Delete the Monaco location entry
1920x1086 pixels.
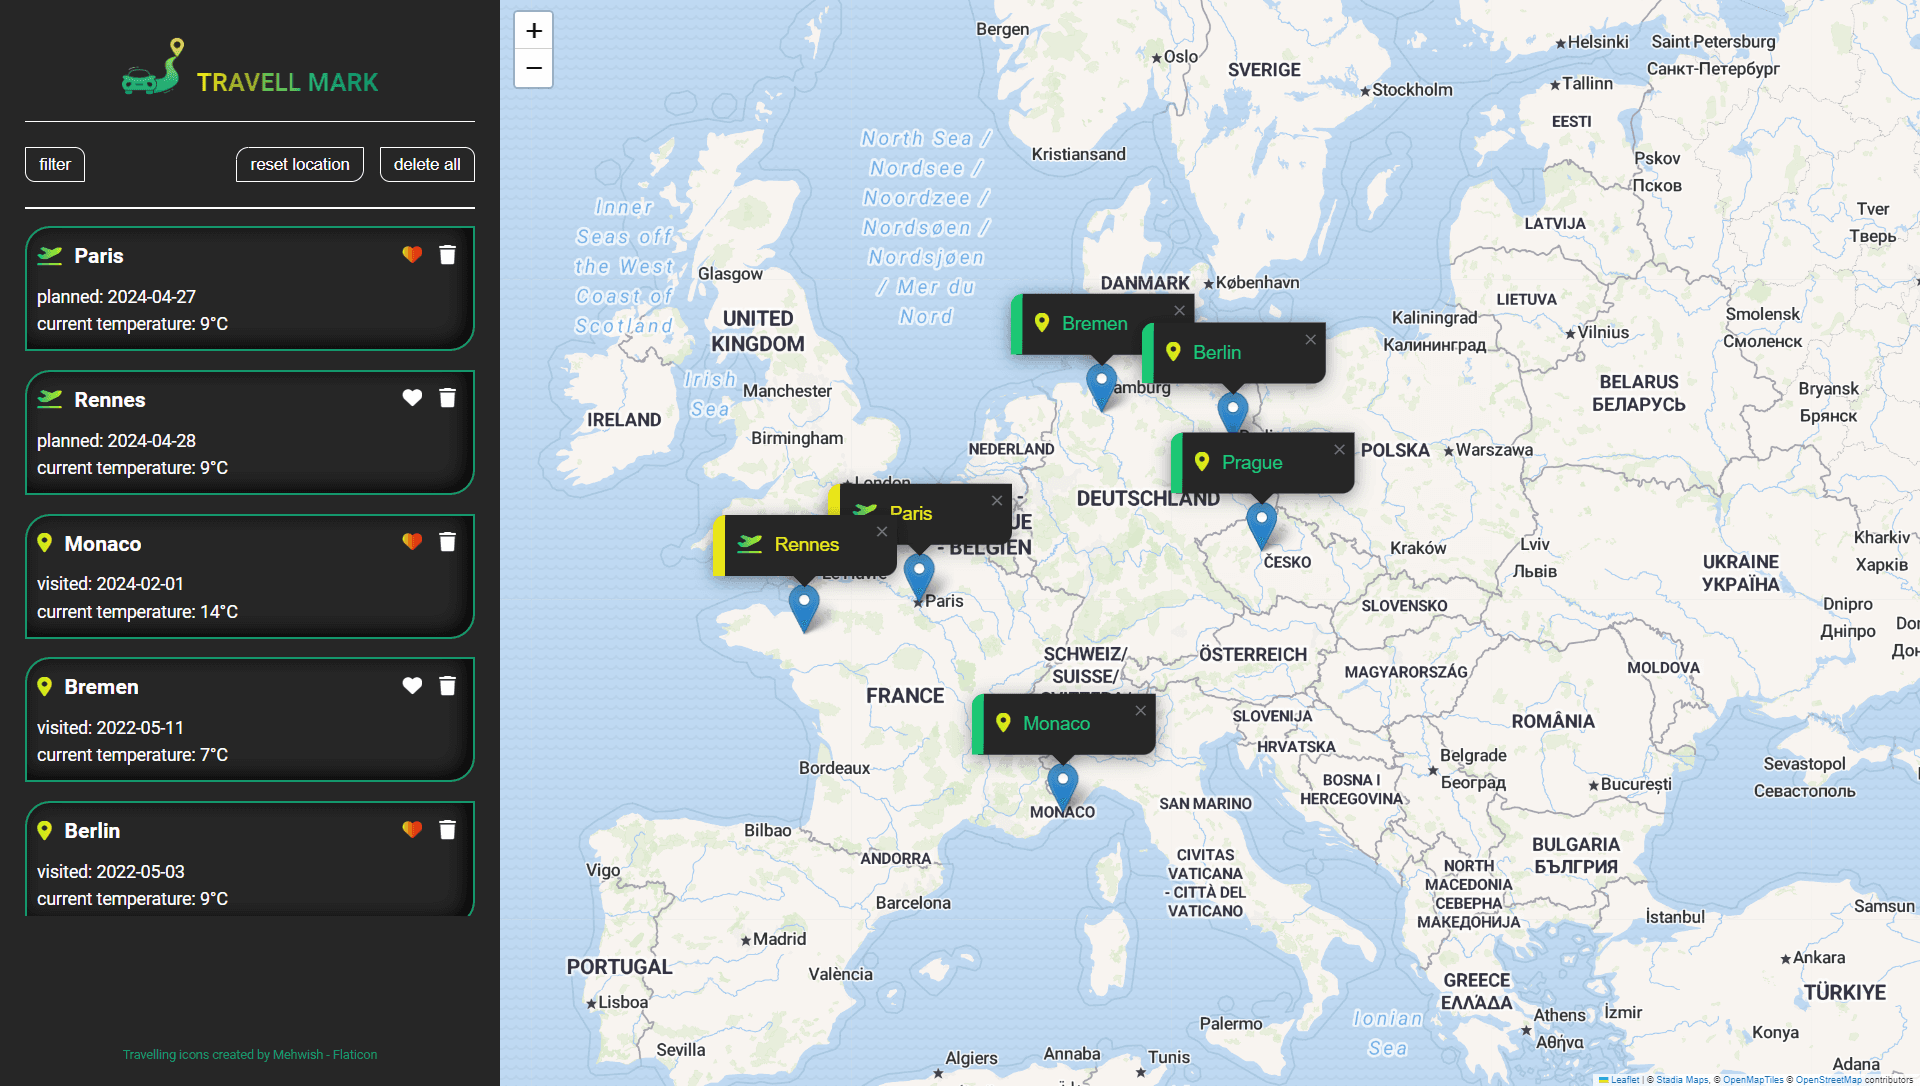point(448,542)
